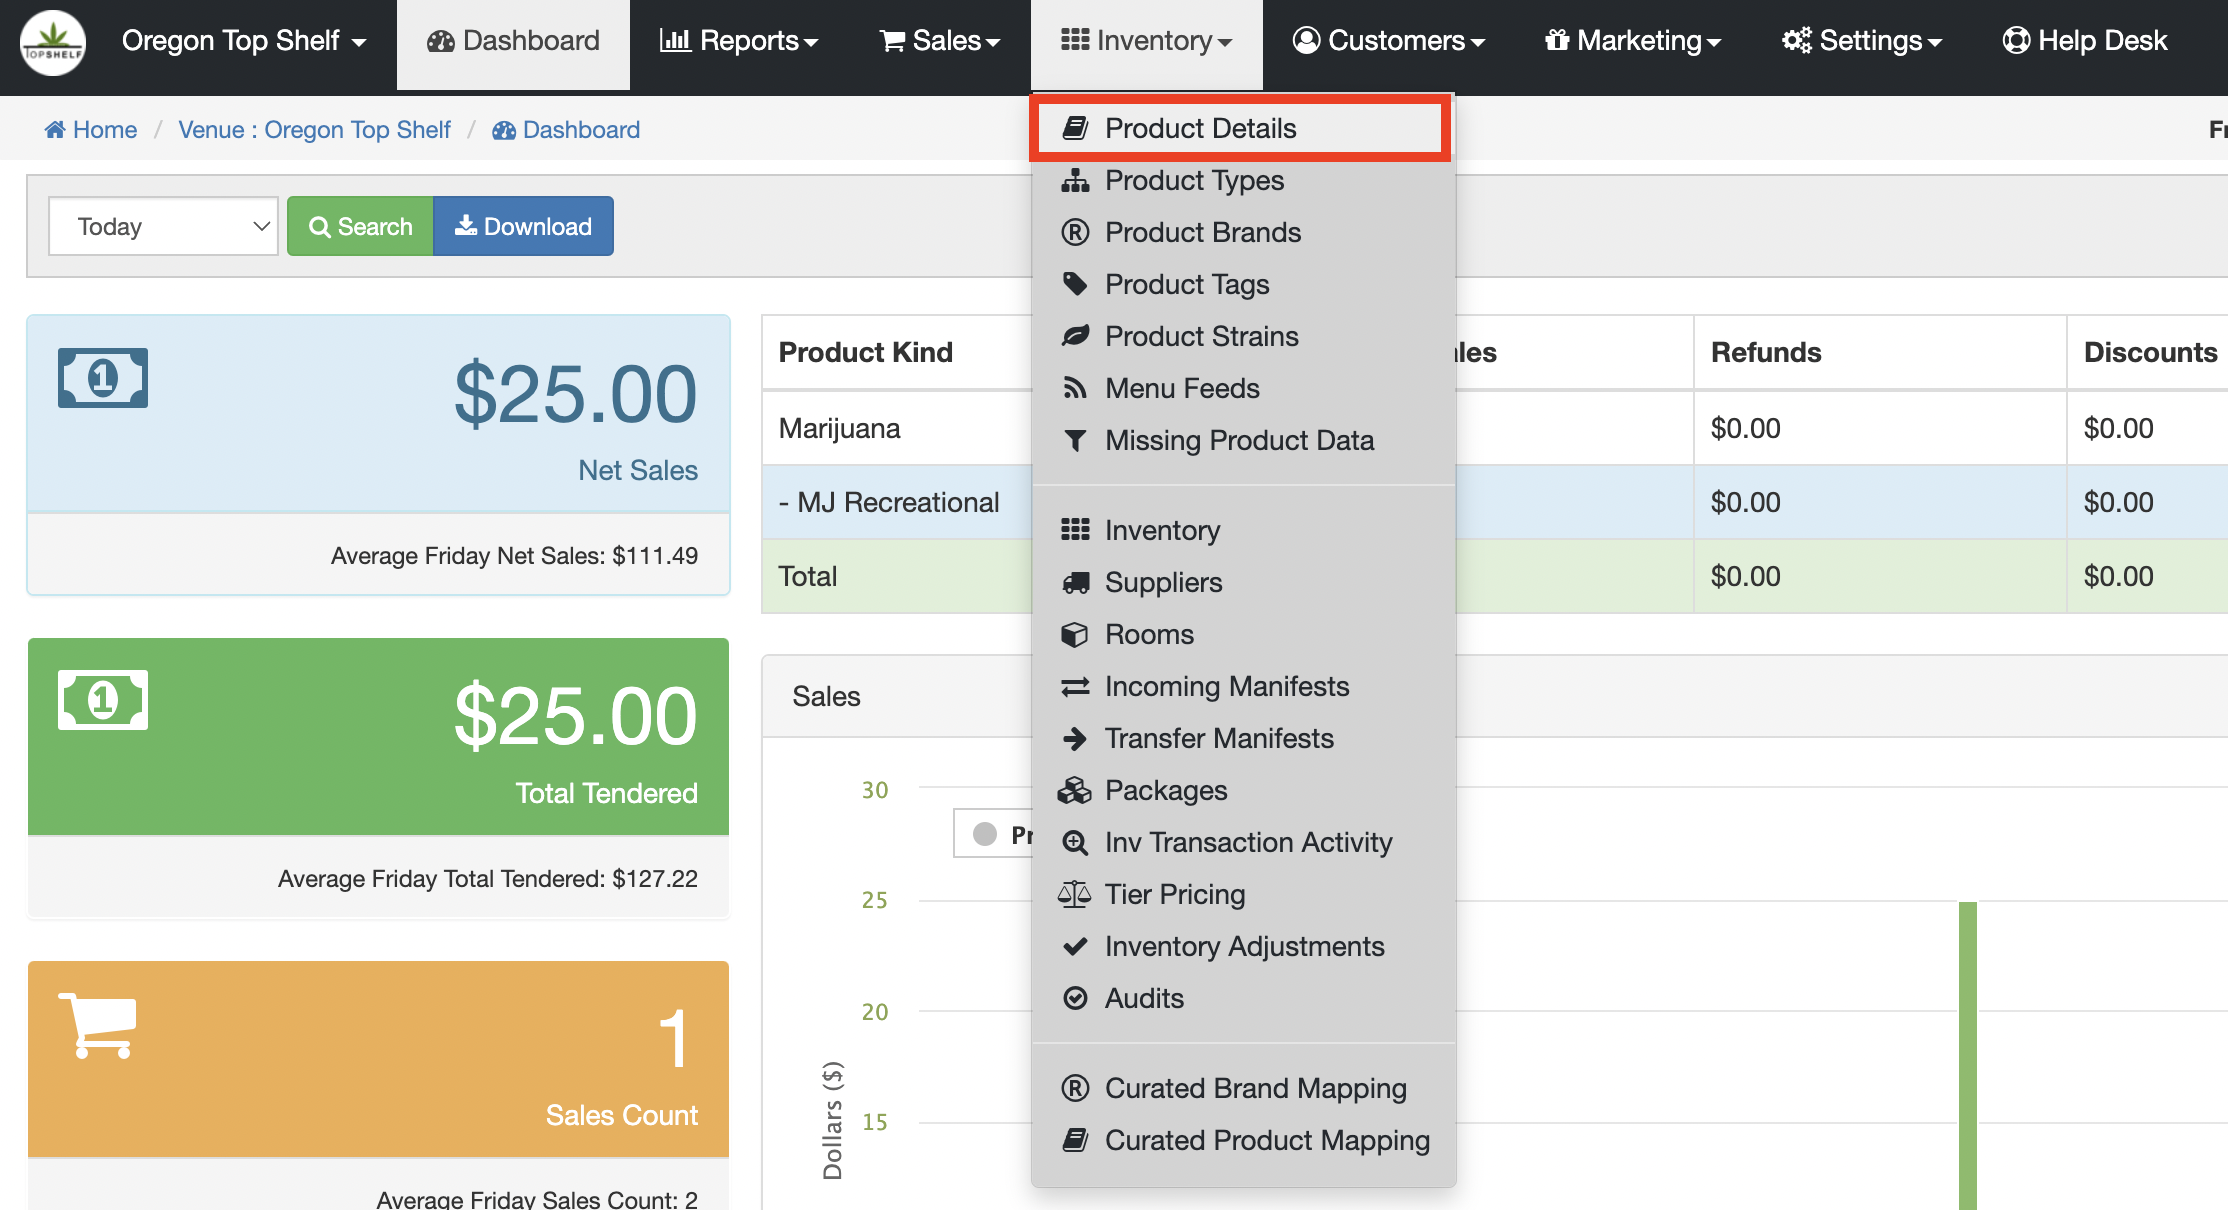This screenshot has height=1210, width=2228.
Task: Click the green Search button
Action: (360, 226)
